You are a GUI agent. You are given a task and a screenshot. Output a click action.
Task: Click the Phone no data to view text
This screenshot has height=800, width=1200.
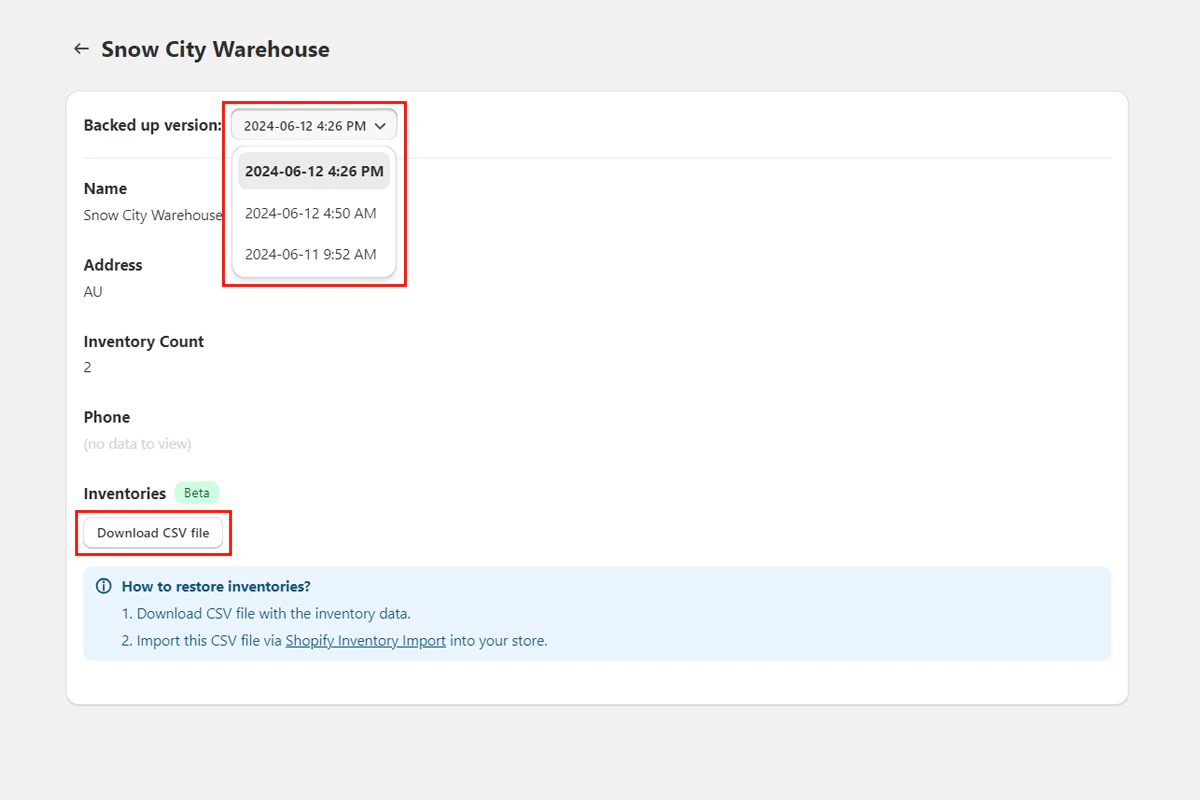click(138, 443)
